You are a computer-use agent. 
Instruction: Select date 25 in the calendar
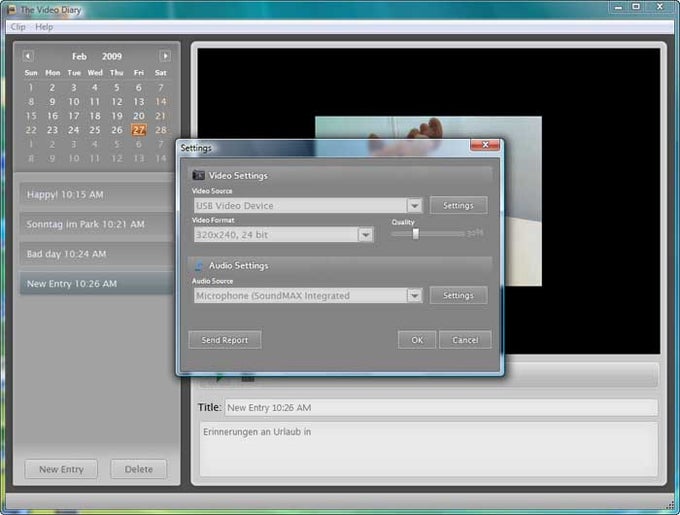point(95,130)
